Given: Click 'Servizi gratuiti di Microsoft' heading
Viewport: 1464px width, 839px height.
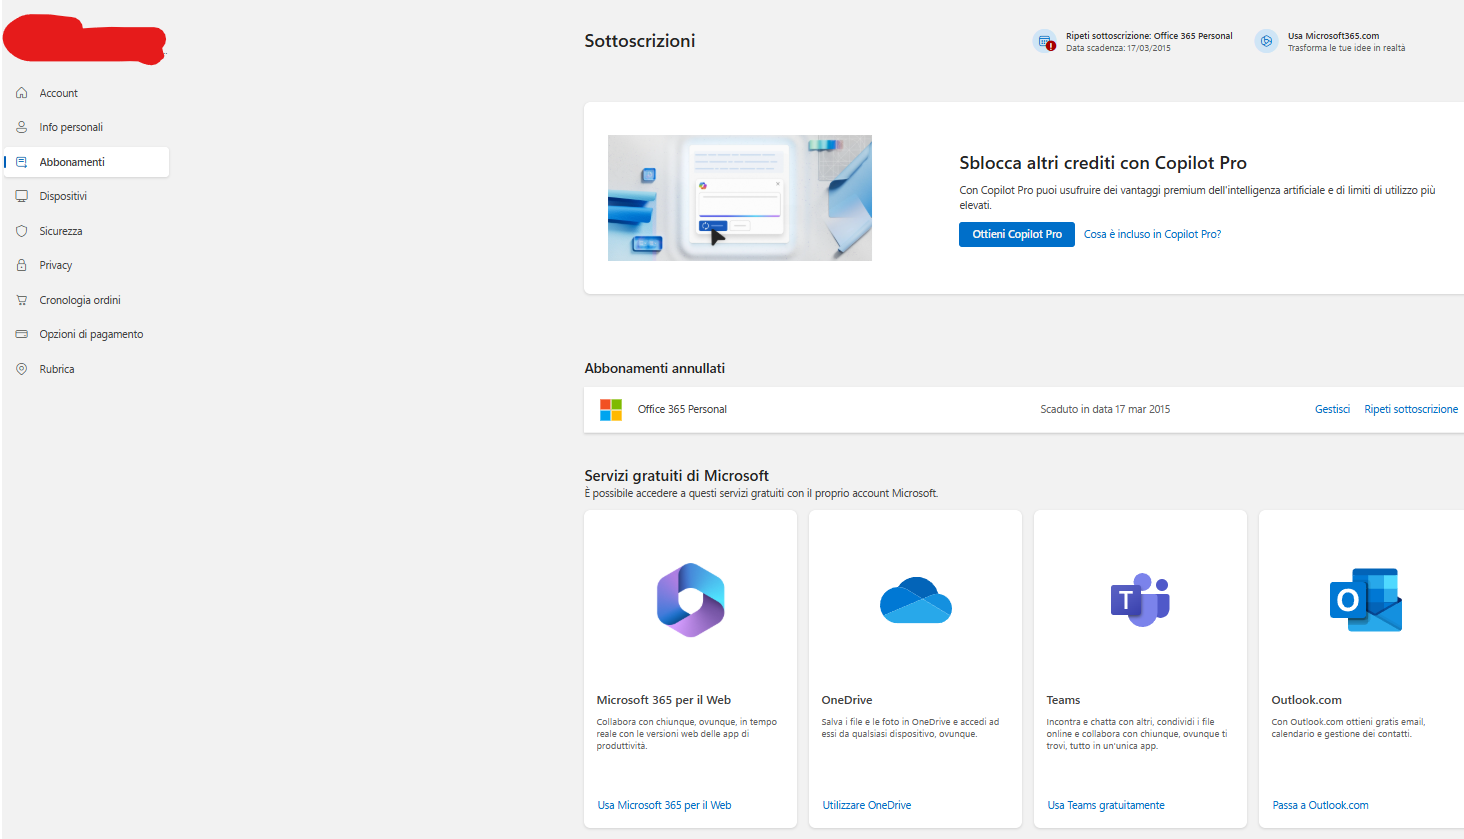Looking at the screenshot, I should (677, 476).
